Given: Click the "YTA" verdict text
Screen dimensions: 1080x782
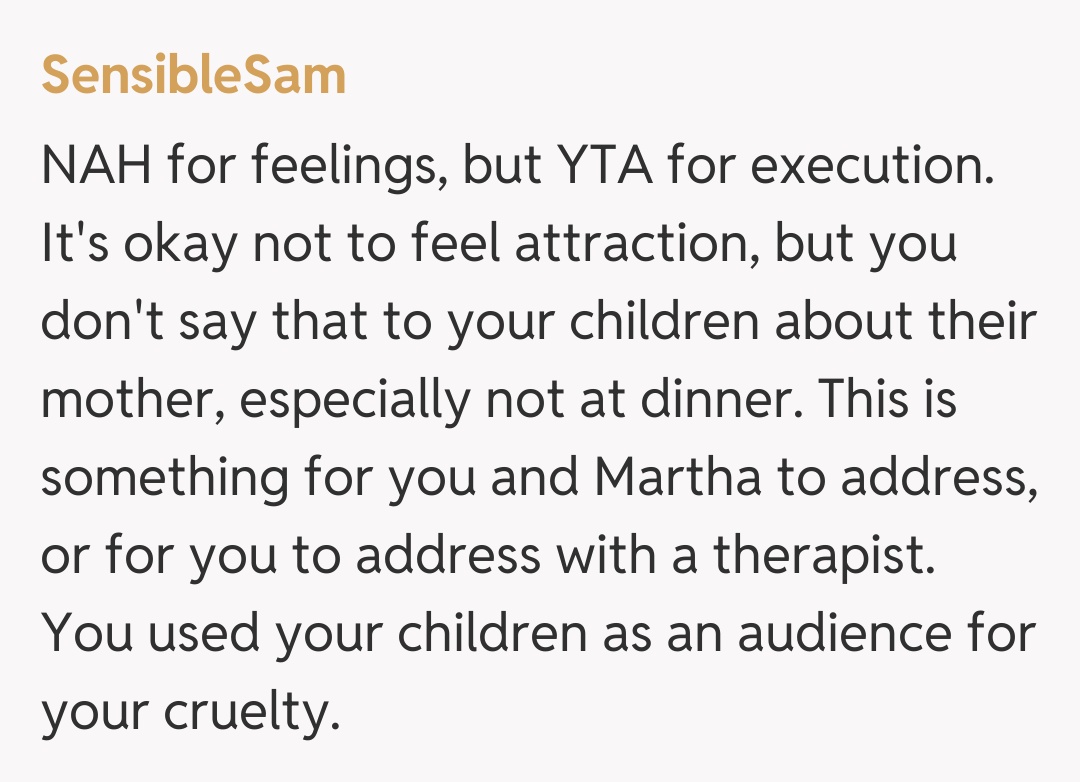Looking at the screenshot, I should 599,168.
